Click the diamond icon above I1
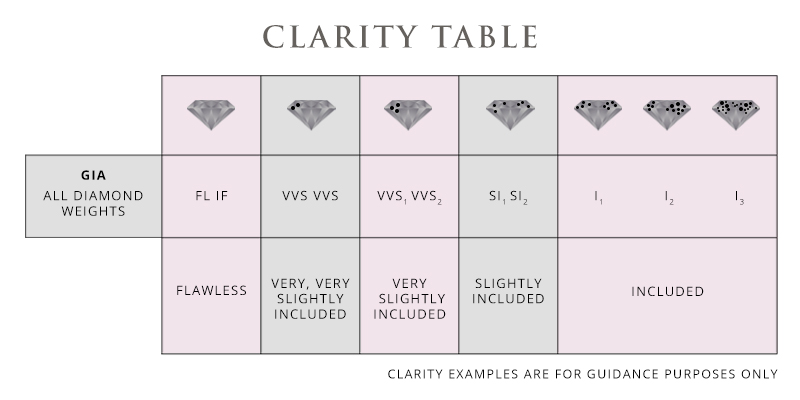This screenshot has height=400, width=800. (597, 114)
